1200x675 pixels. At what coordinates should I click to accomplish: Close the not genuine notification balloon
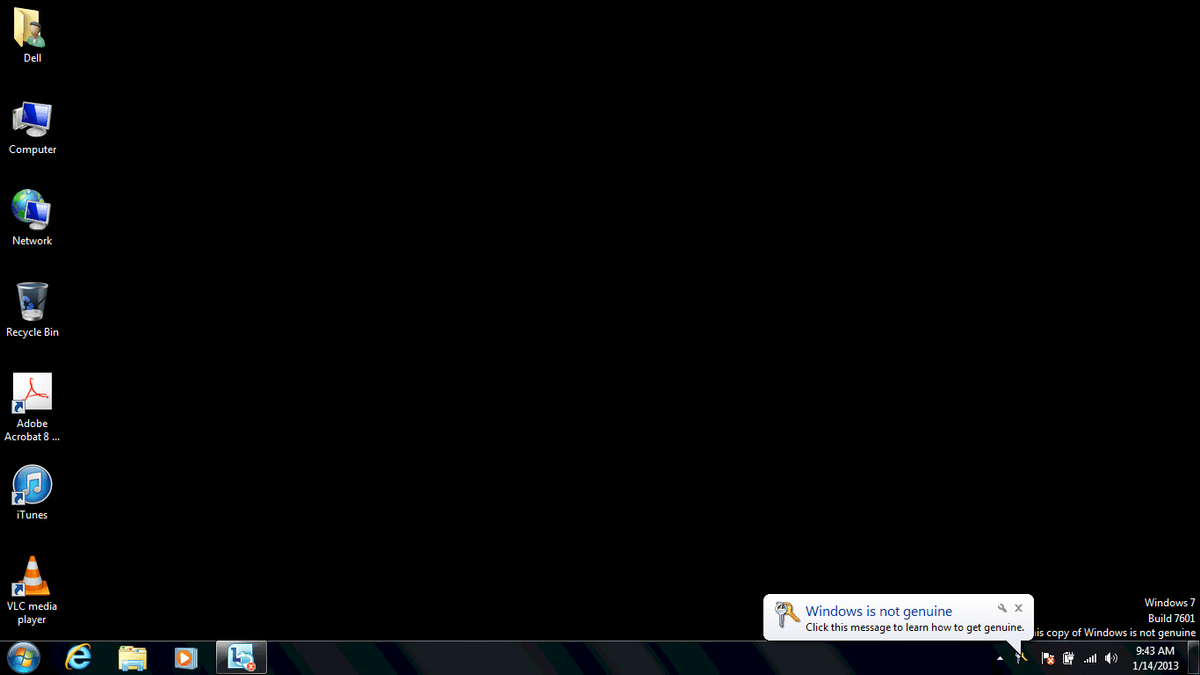pos(1019,608)
